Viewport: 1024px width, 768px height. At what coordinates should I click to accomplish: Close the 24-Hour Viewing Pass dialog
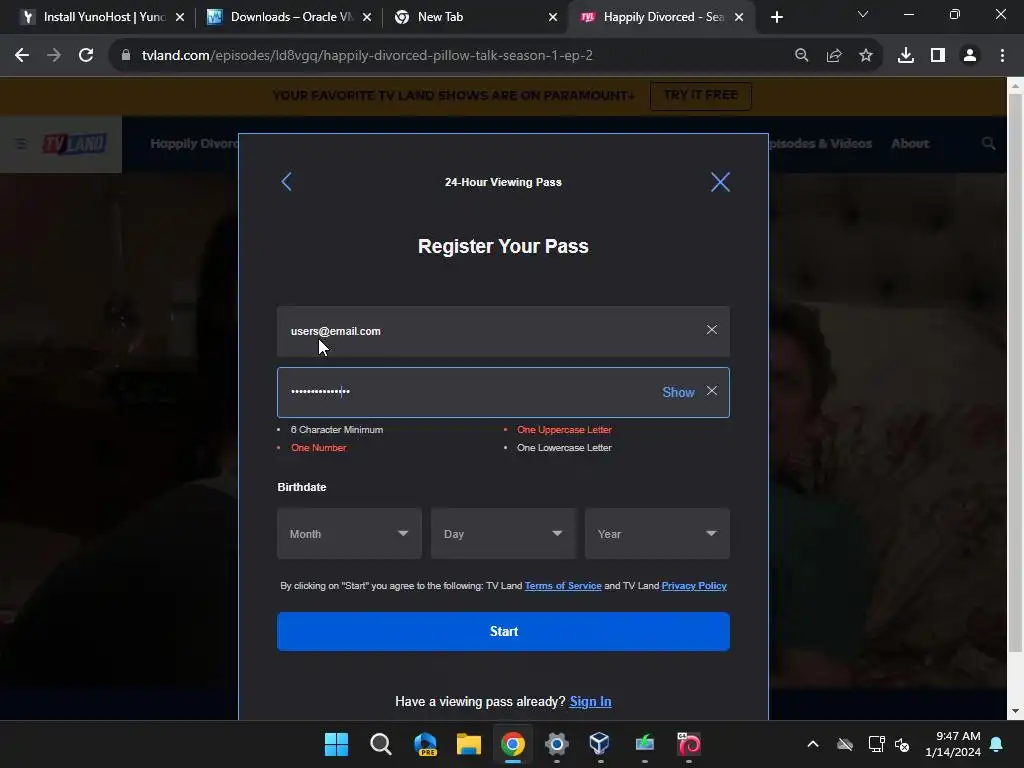720,182
